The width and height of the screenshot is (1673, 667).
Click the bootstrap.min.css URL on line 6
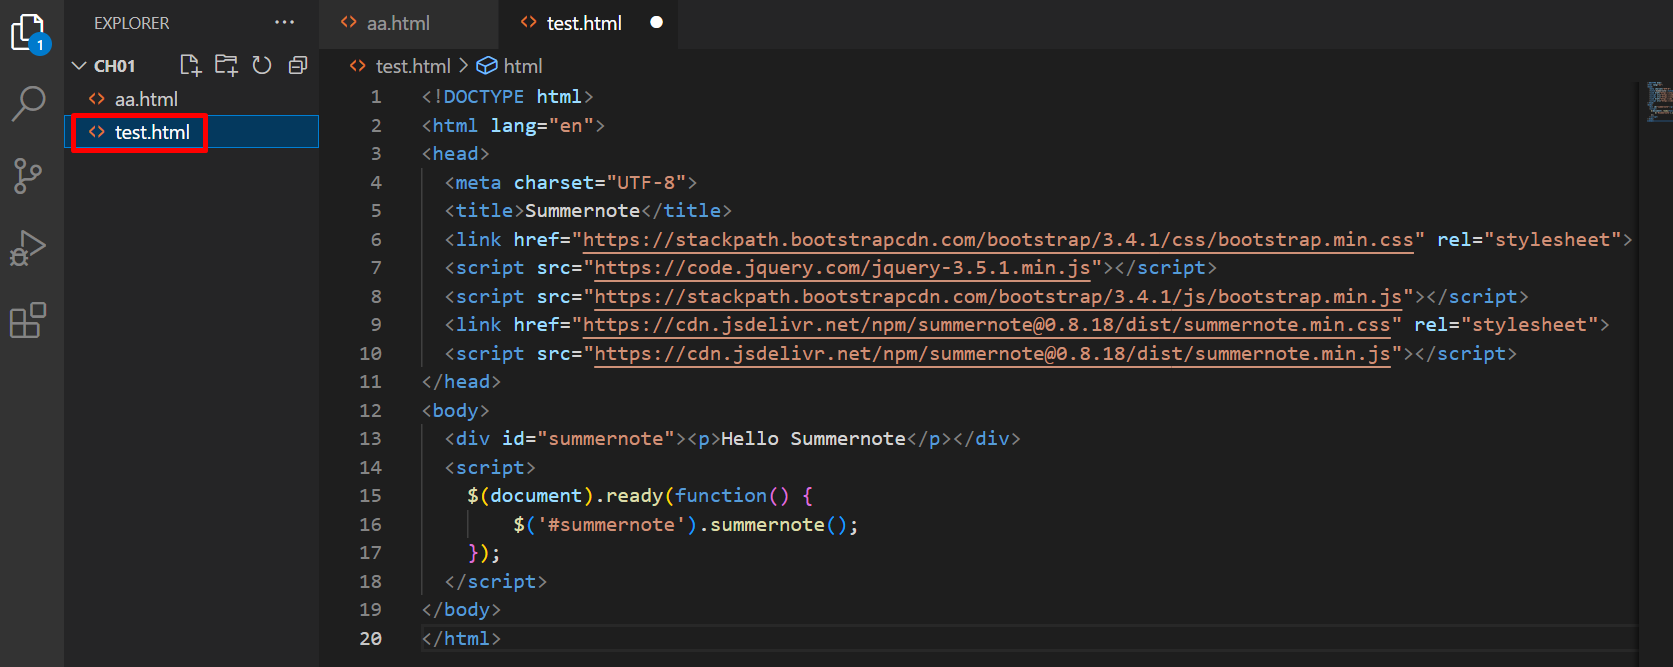pyautogui.click(x=998, y=239)
